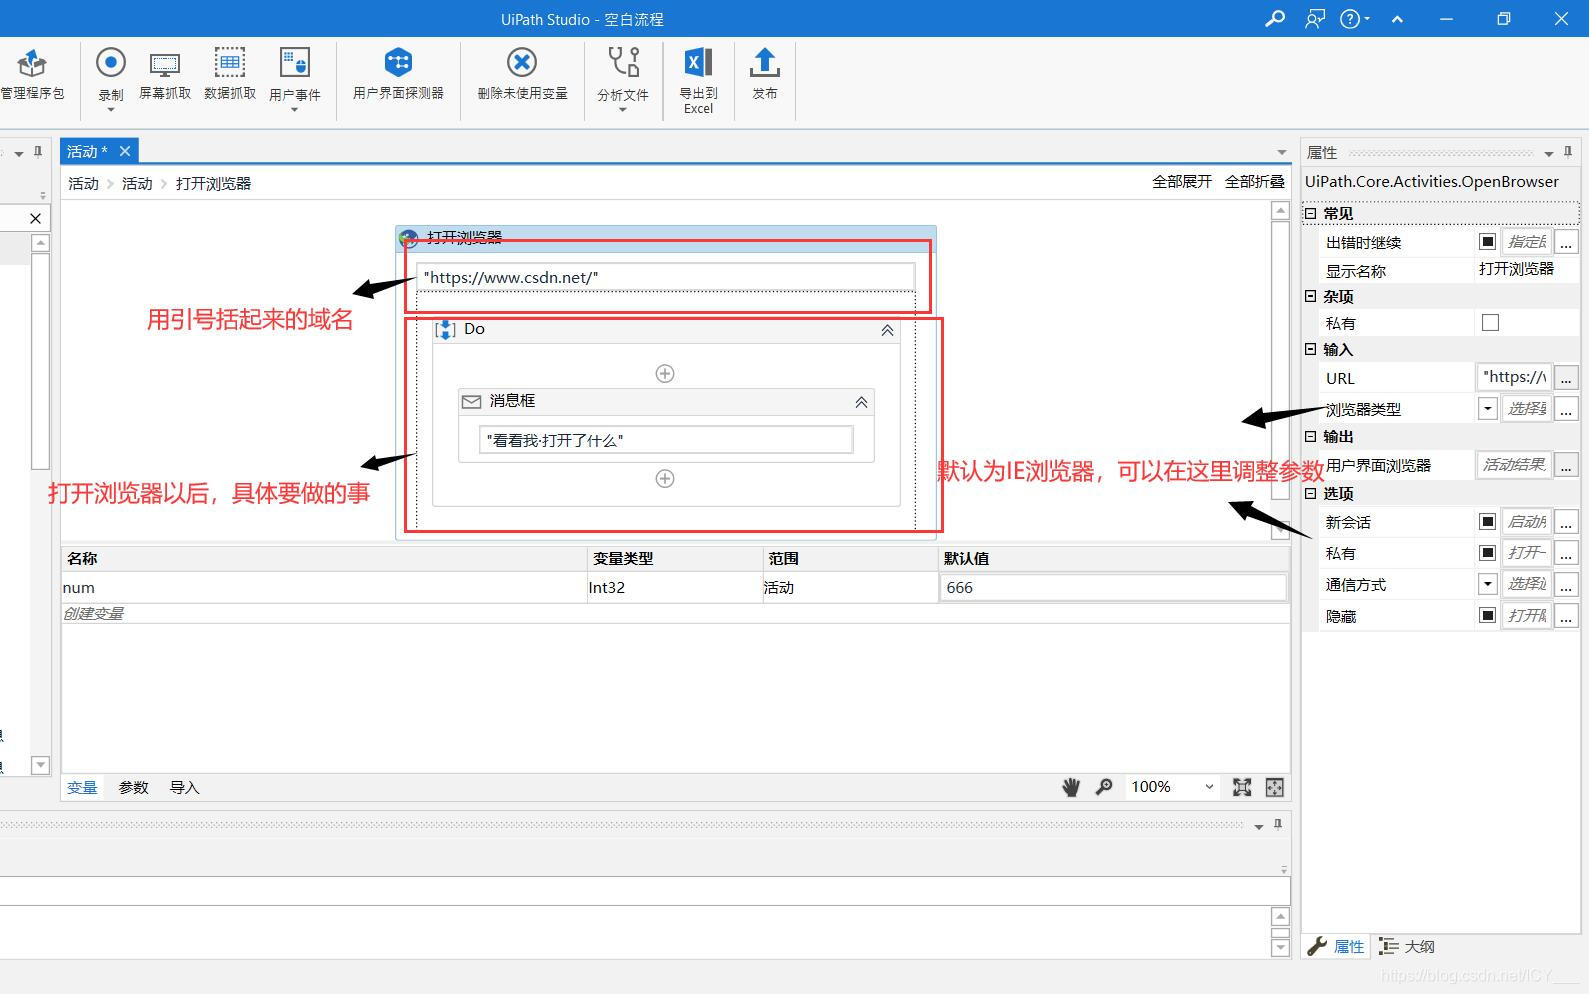
Task: Open the browser type (浏览器类型) dropdown
Action: [1488, 408]
